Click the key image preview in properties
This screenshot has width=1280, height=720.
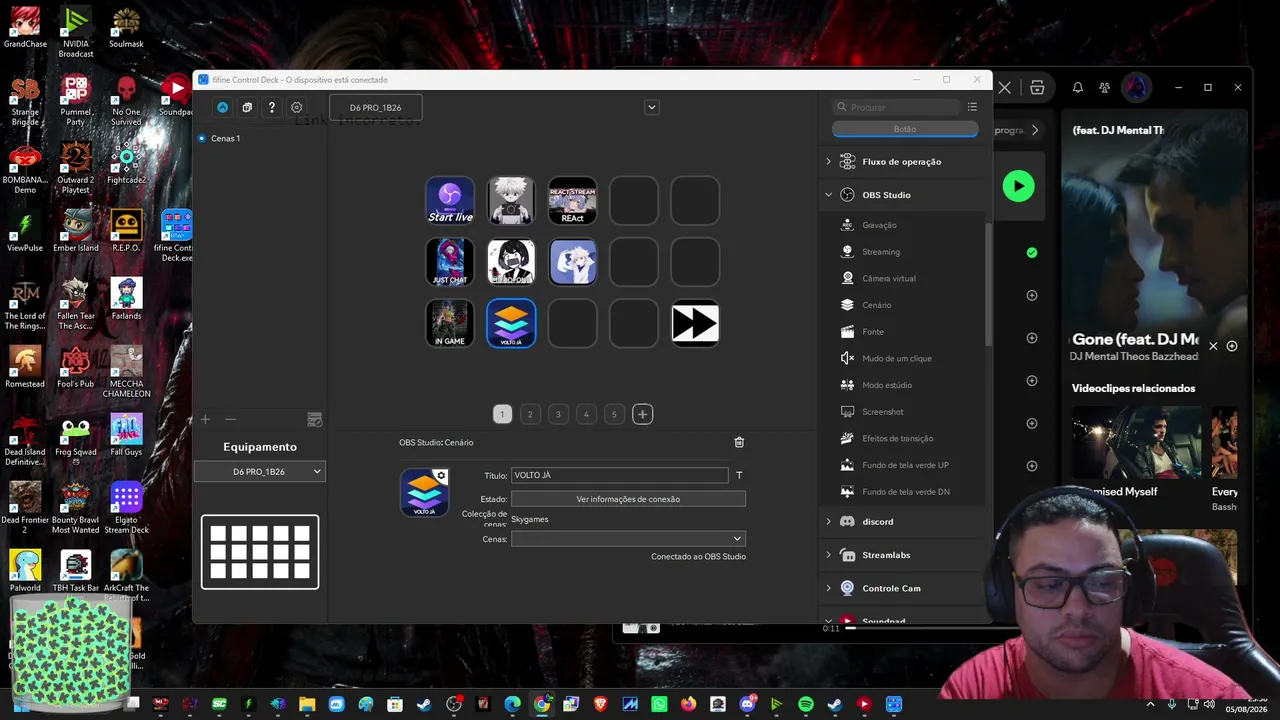[424, 492]
